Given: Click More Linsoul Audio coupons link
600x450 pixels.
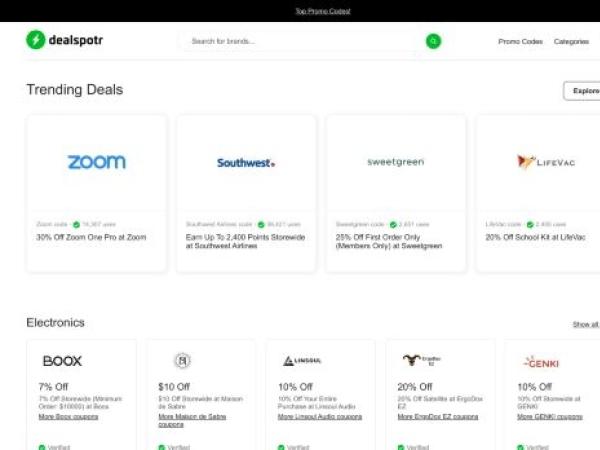Looking at the screenshot, I should [x=320, y=417].
